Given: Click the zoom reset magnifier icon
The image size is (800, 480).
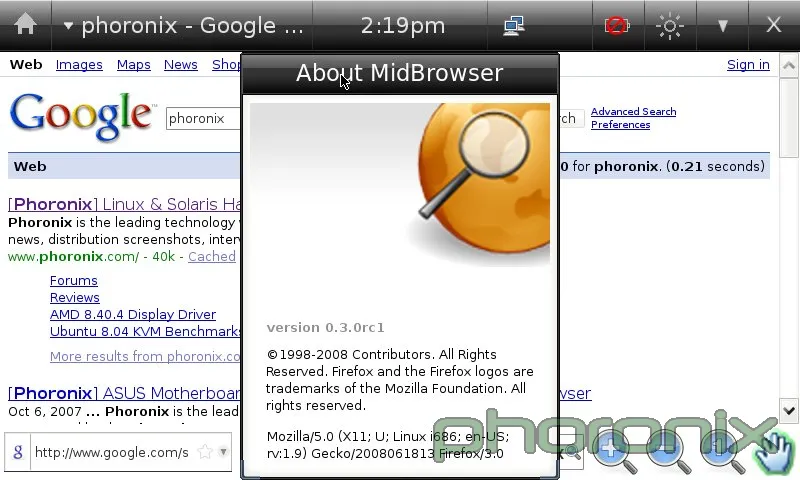Looking at the screenshot, I should (722, 451).
